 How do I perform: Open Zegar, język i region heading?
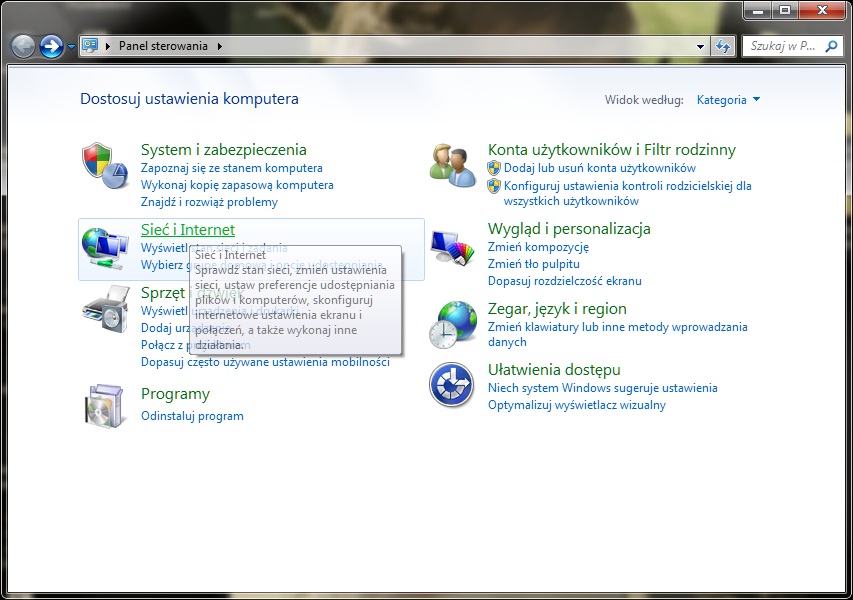(x=557, y=309)
